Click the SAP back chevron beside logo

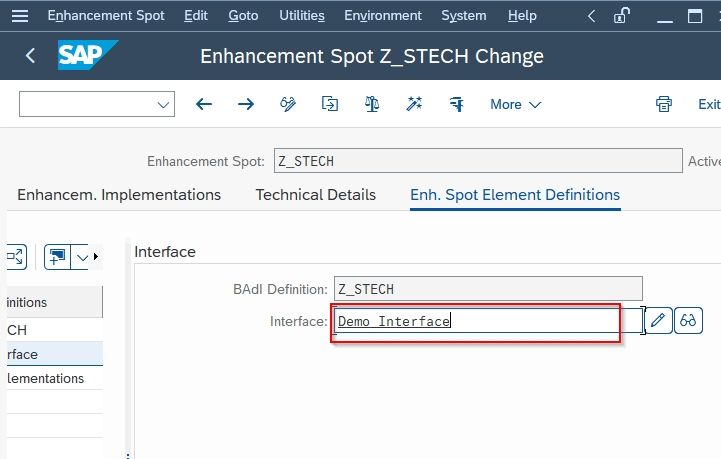[30, 56]
